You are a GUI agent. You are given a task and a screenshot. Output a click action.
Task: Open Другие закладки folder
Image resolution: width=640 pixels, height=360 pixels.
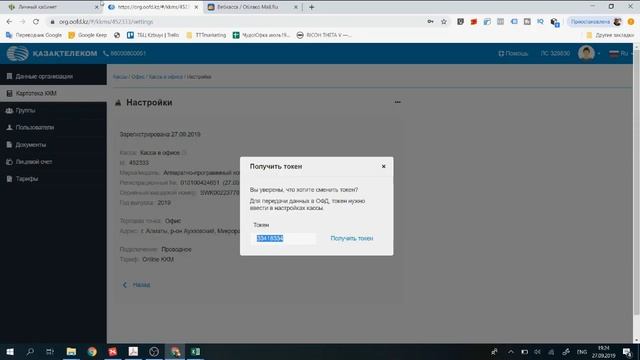pos(610,35)
